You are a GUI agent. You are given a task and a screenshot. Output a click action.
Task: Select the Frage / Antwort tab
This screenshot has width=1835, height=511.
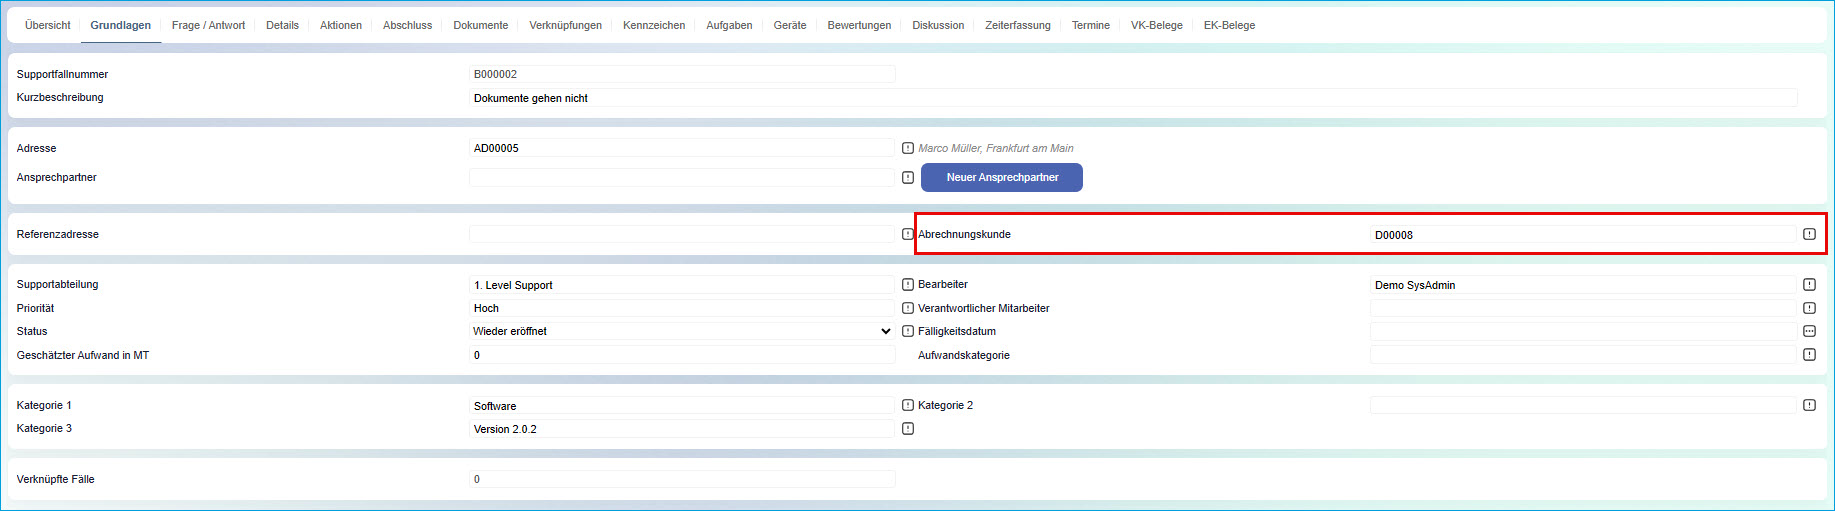208,25
